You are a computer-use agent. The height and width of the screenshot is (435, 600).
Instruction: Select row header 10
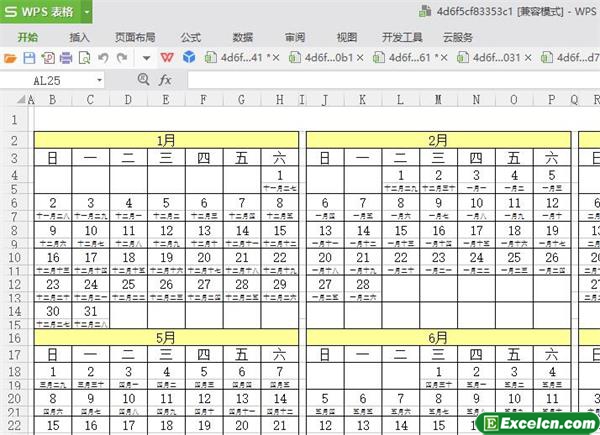pos(14,257)
